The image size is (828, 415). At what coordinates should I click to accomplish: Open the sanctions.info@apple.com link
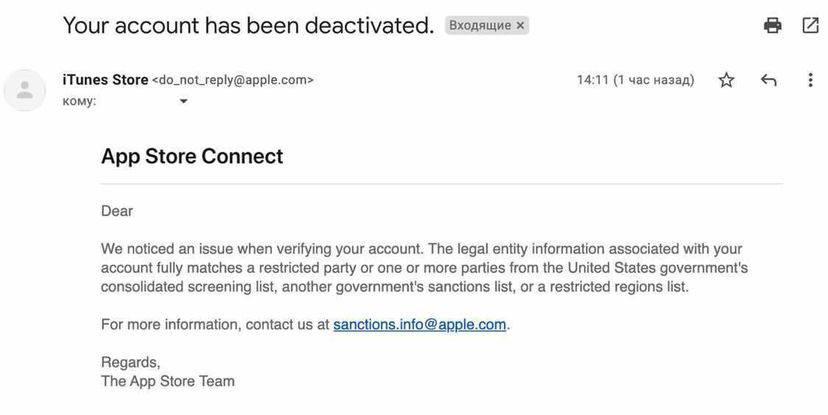pyautogui.click(x=419, y=325)
